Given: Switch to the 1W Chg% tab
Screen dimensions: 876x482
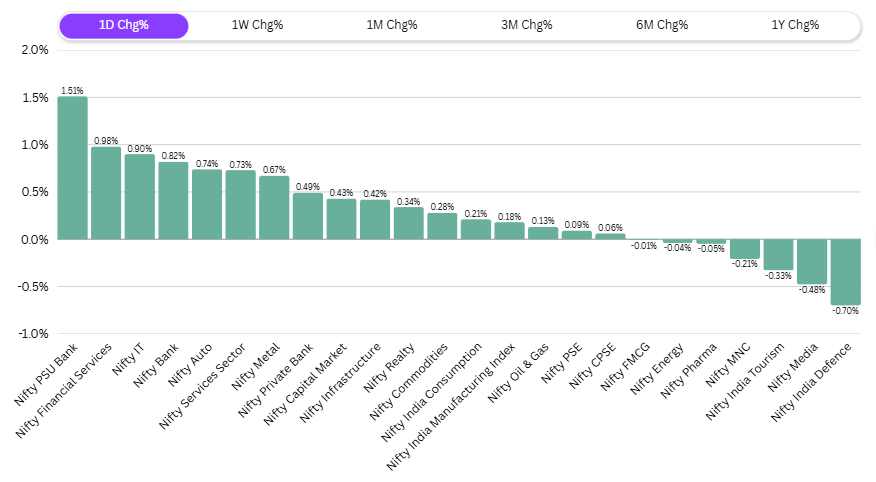Looking at the screenshot, I should coord(258,26).
